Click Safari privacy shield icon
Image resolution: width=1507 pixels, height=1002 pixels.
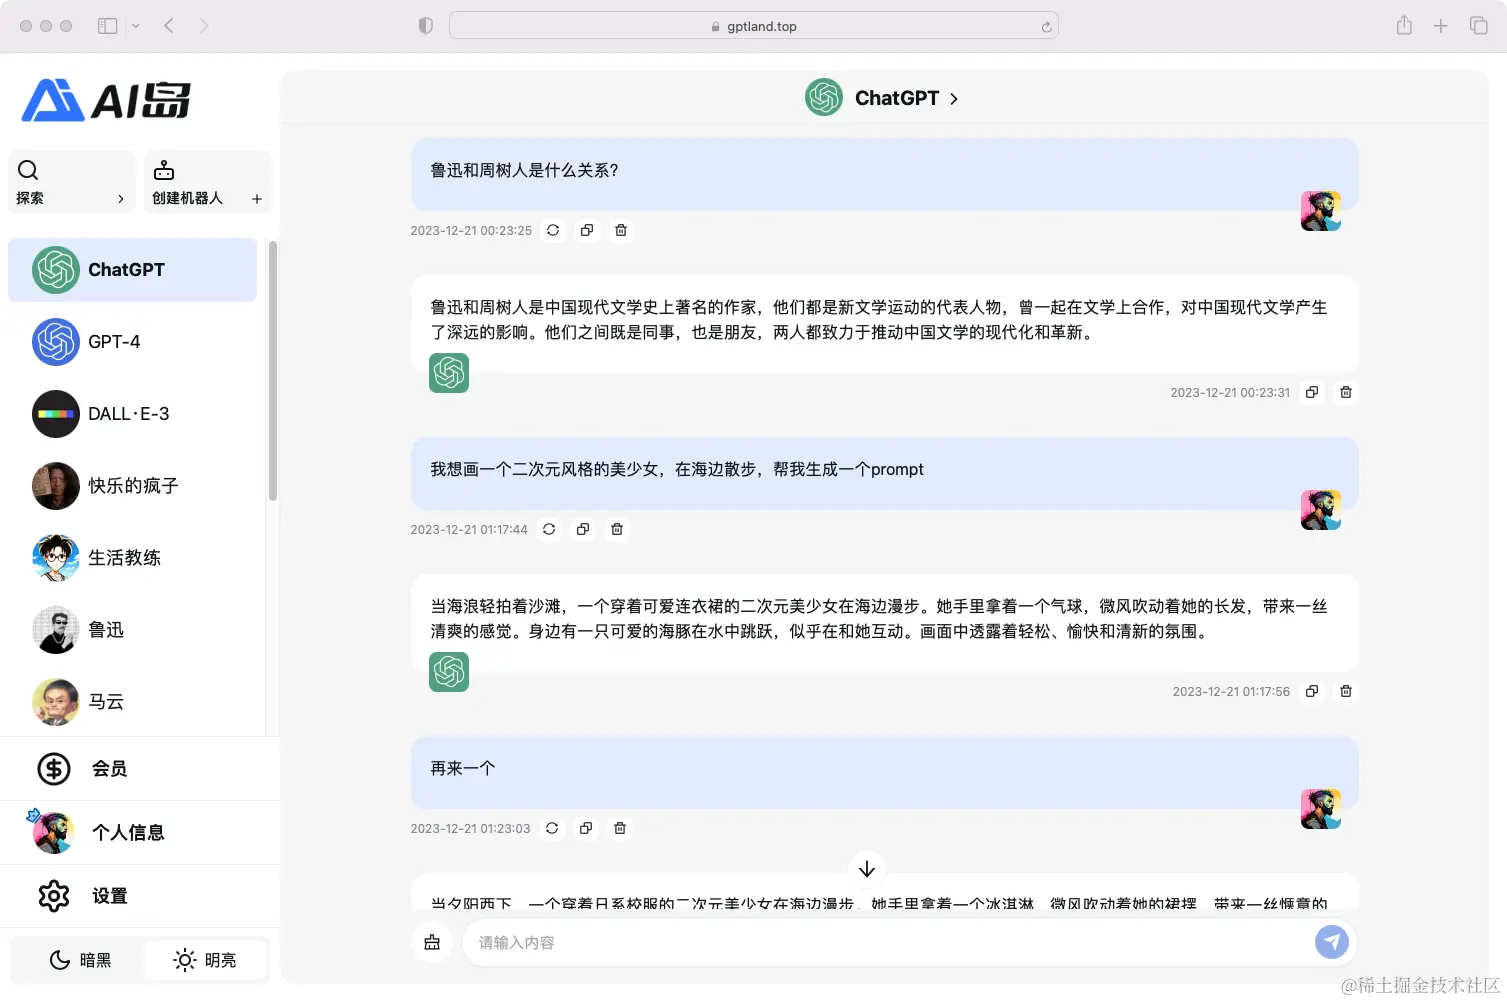pyautogui.click(x=426, y=26)
